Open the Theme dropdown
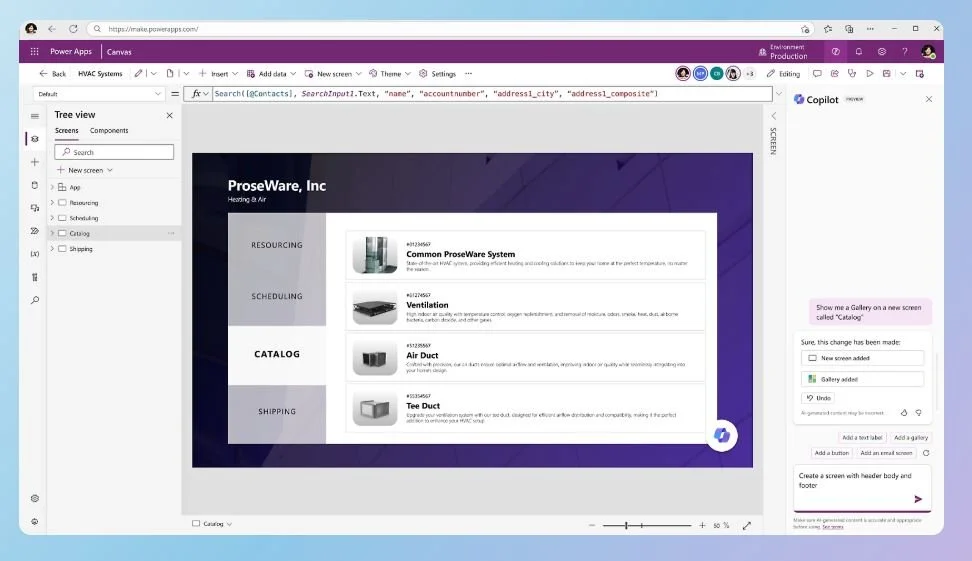 click(x=391, y=74)
